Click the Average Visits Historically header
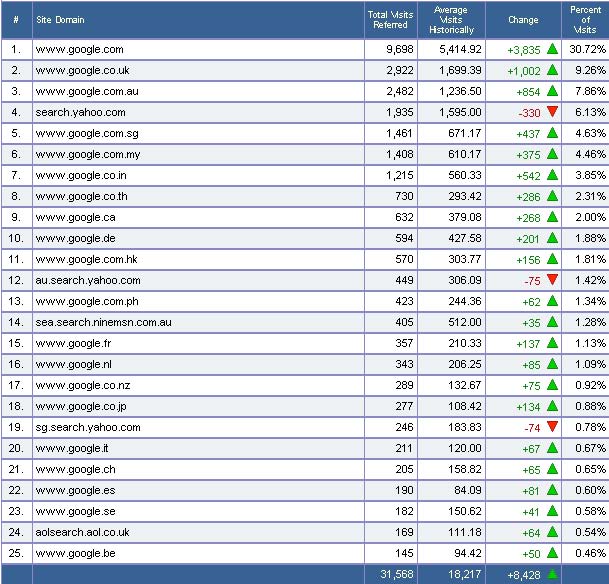 [451, 20]
